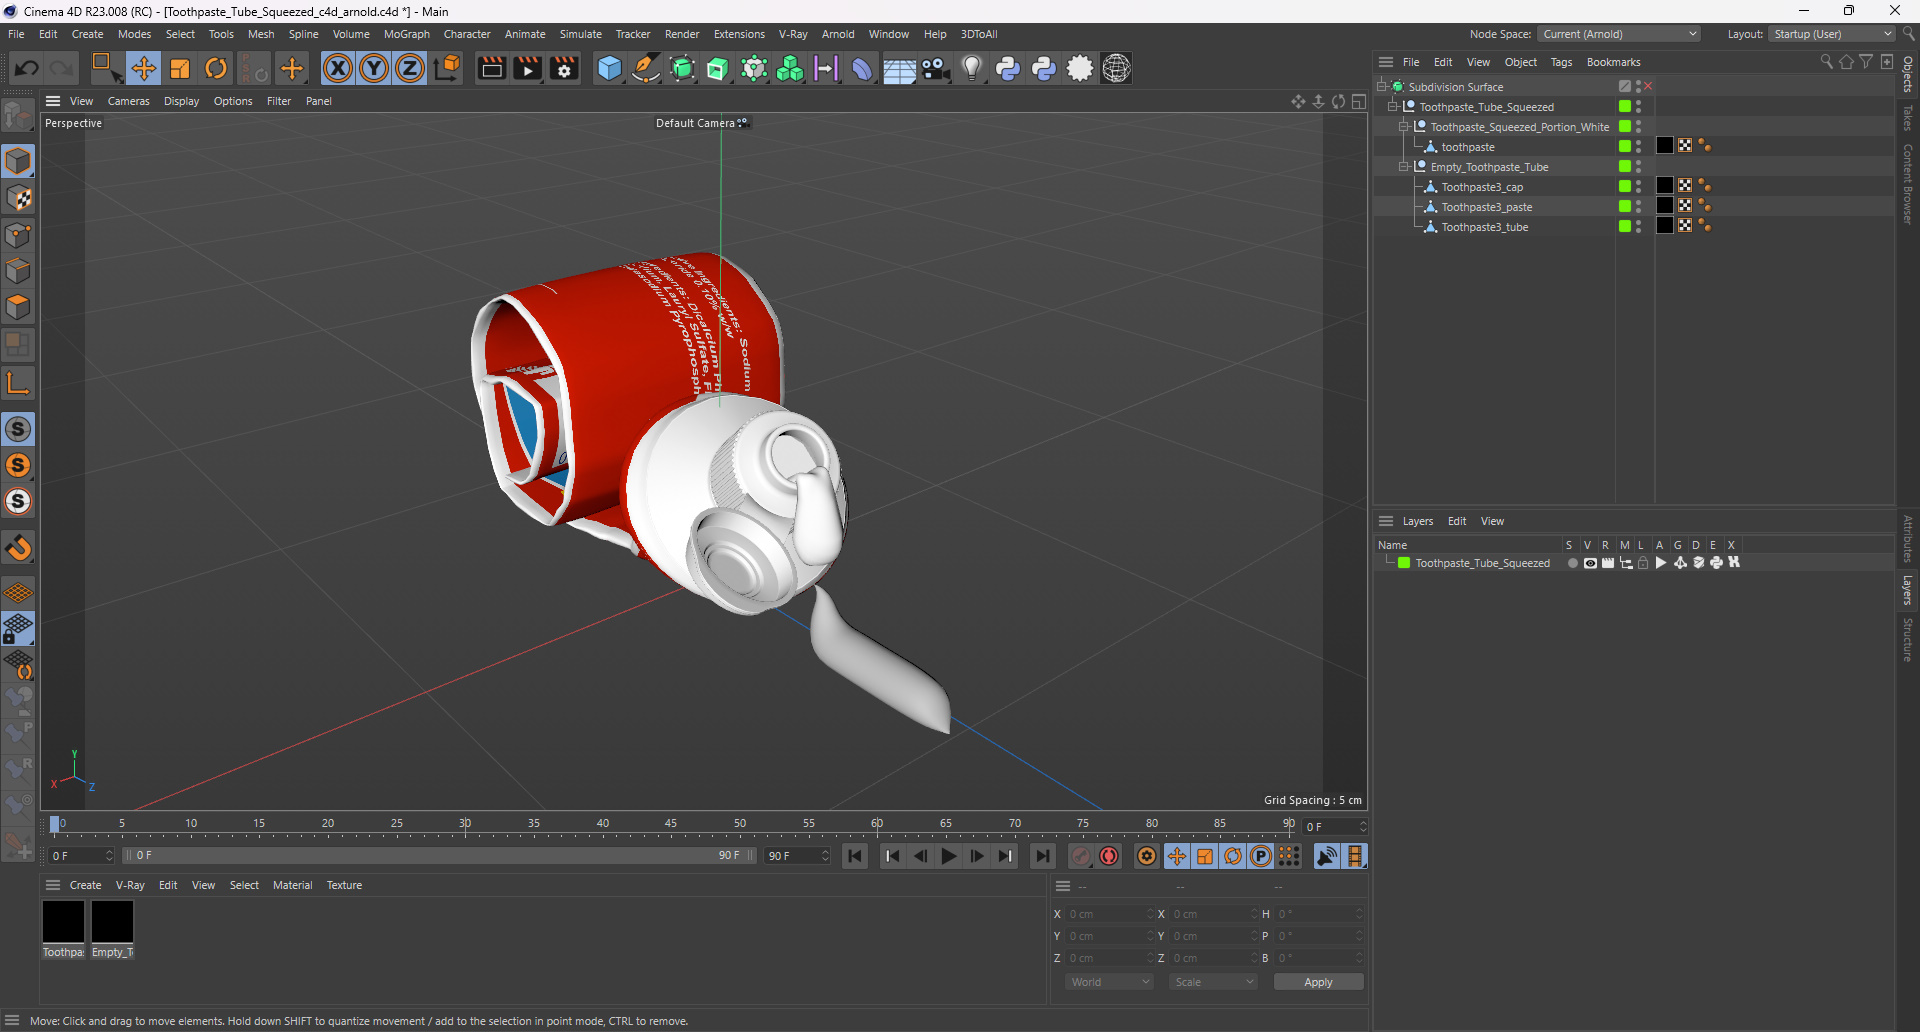This screenshot has height=1032, width=1920.
Task: Open Object Manager Tags menu
Action: (x=1561, y=62)
